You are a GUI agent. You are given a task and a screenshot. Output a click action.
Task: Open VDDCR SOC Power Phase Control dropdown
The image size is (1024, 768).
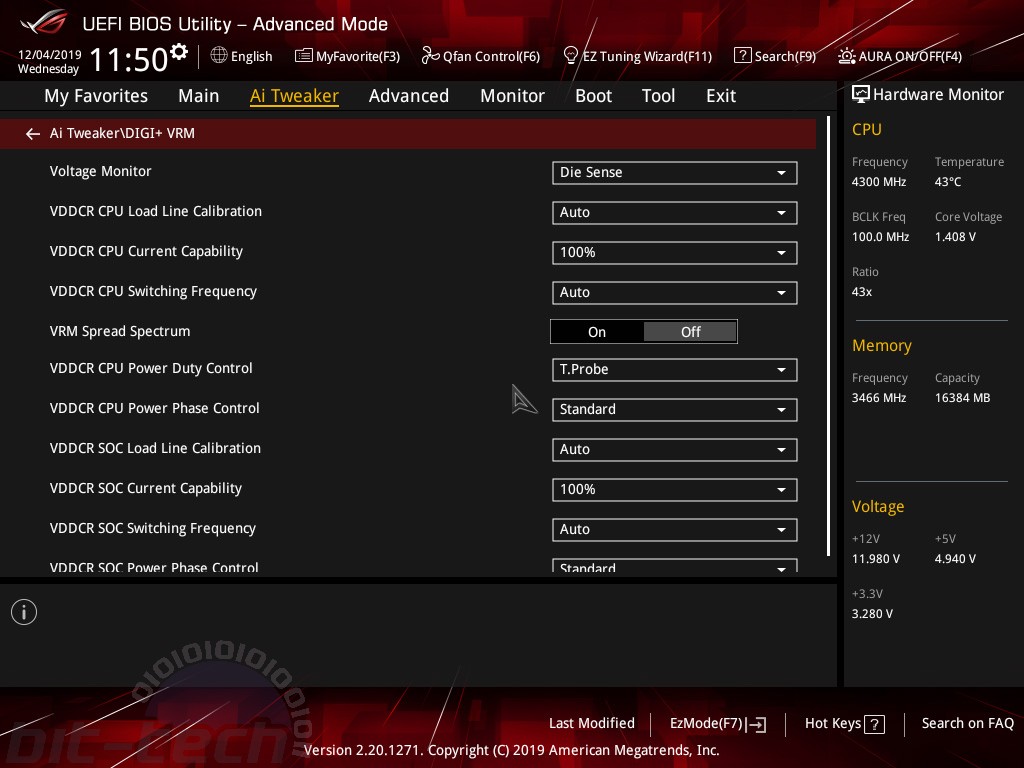[675, 566]
